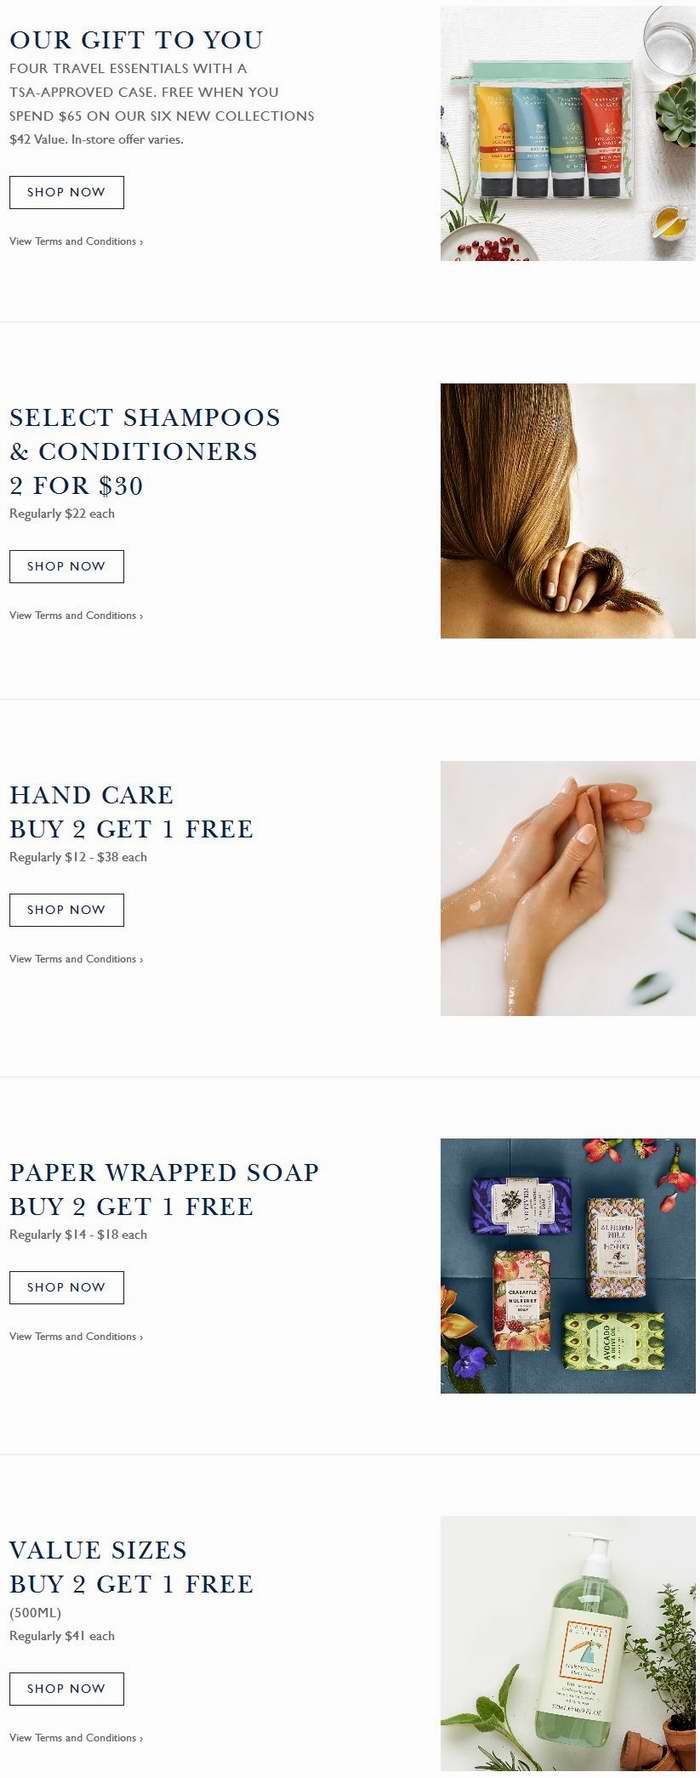The image size is (700, 1778).
Task: View Terms and Conditions for shampoos offer
Action: pyautogui.click(x=76, y=615)
